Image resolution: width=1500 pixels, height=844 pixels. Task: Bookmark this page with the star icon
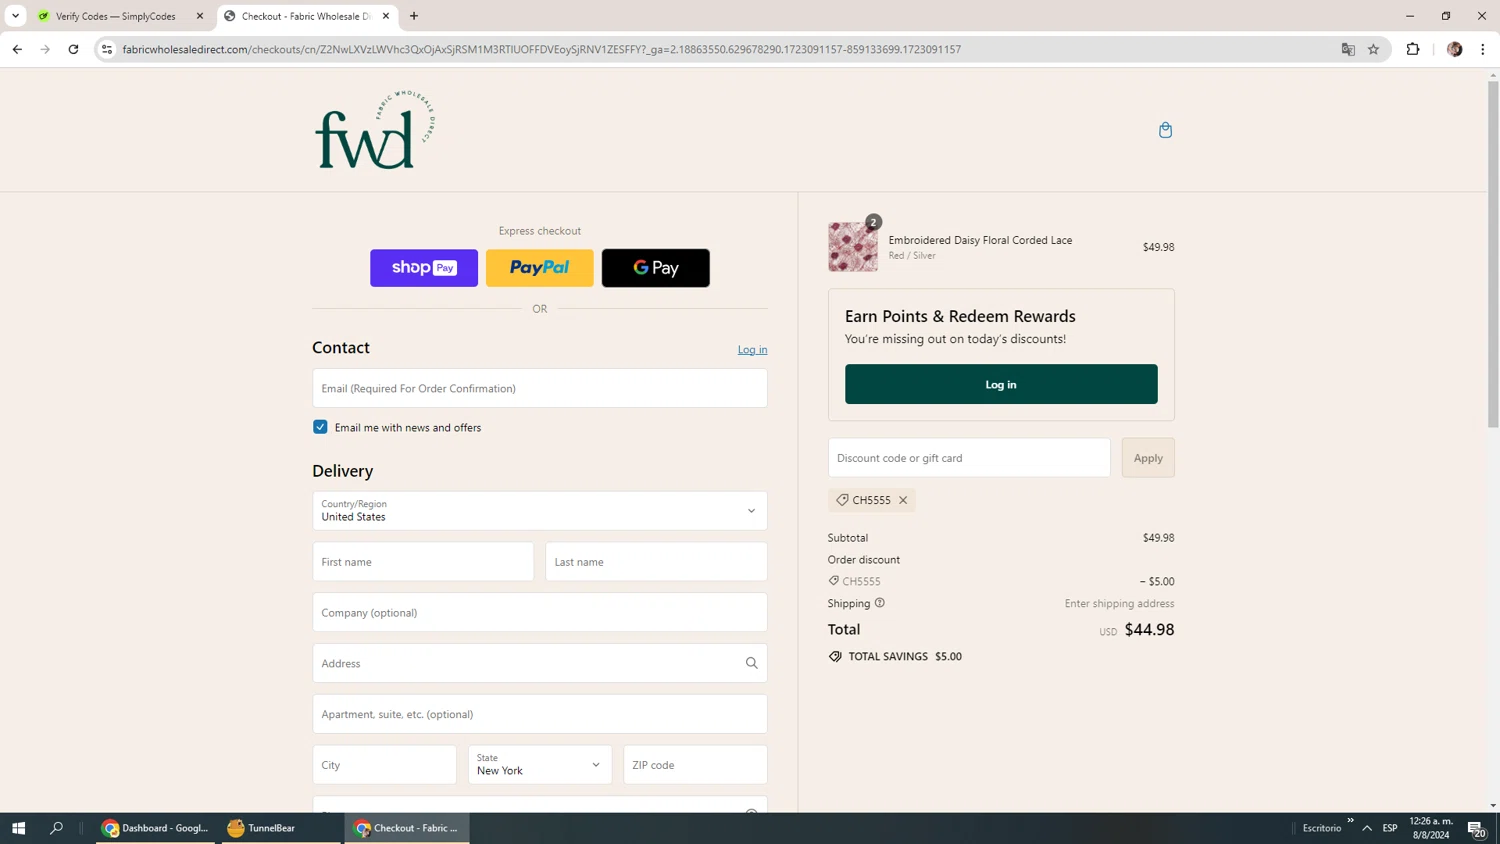point(1373,49)
